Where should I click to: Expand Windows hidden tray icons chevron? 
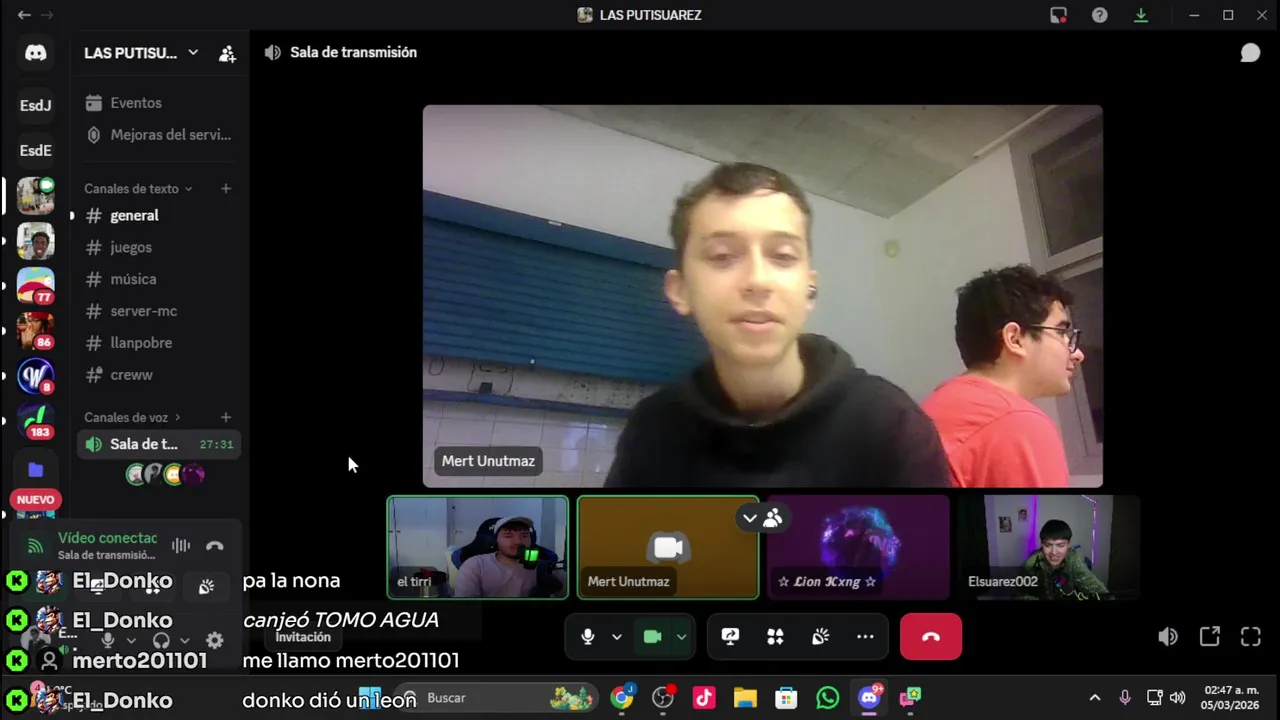click(1094, 698)
